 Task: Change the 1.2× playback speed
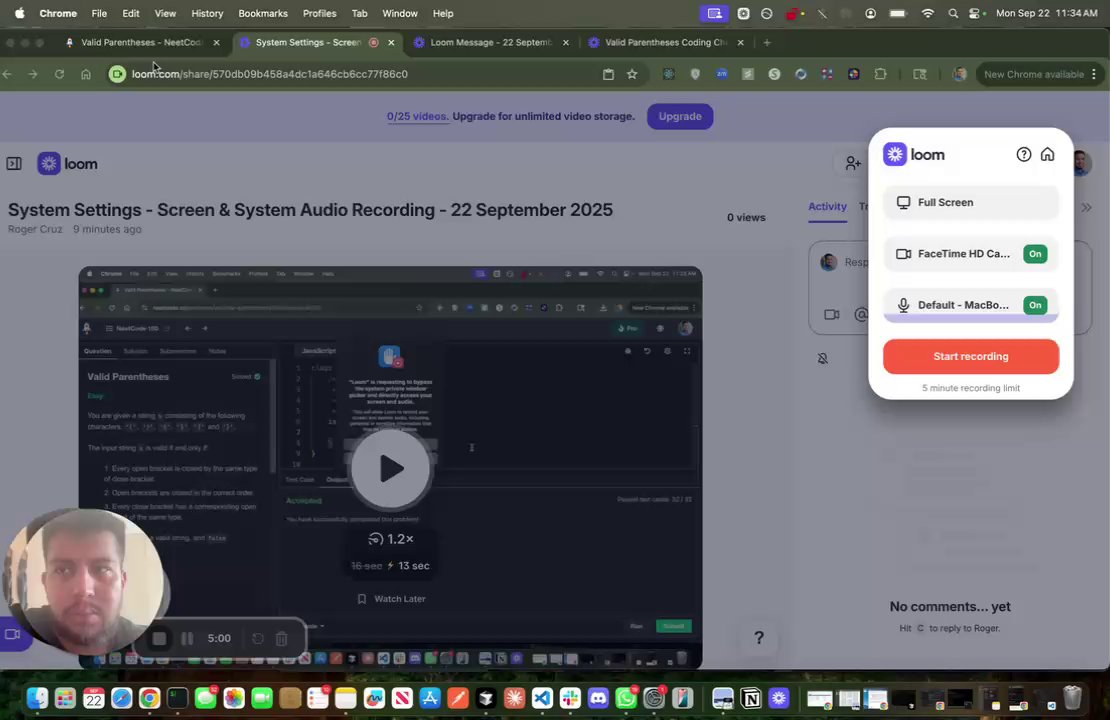(391, 539)
